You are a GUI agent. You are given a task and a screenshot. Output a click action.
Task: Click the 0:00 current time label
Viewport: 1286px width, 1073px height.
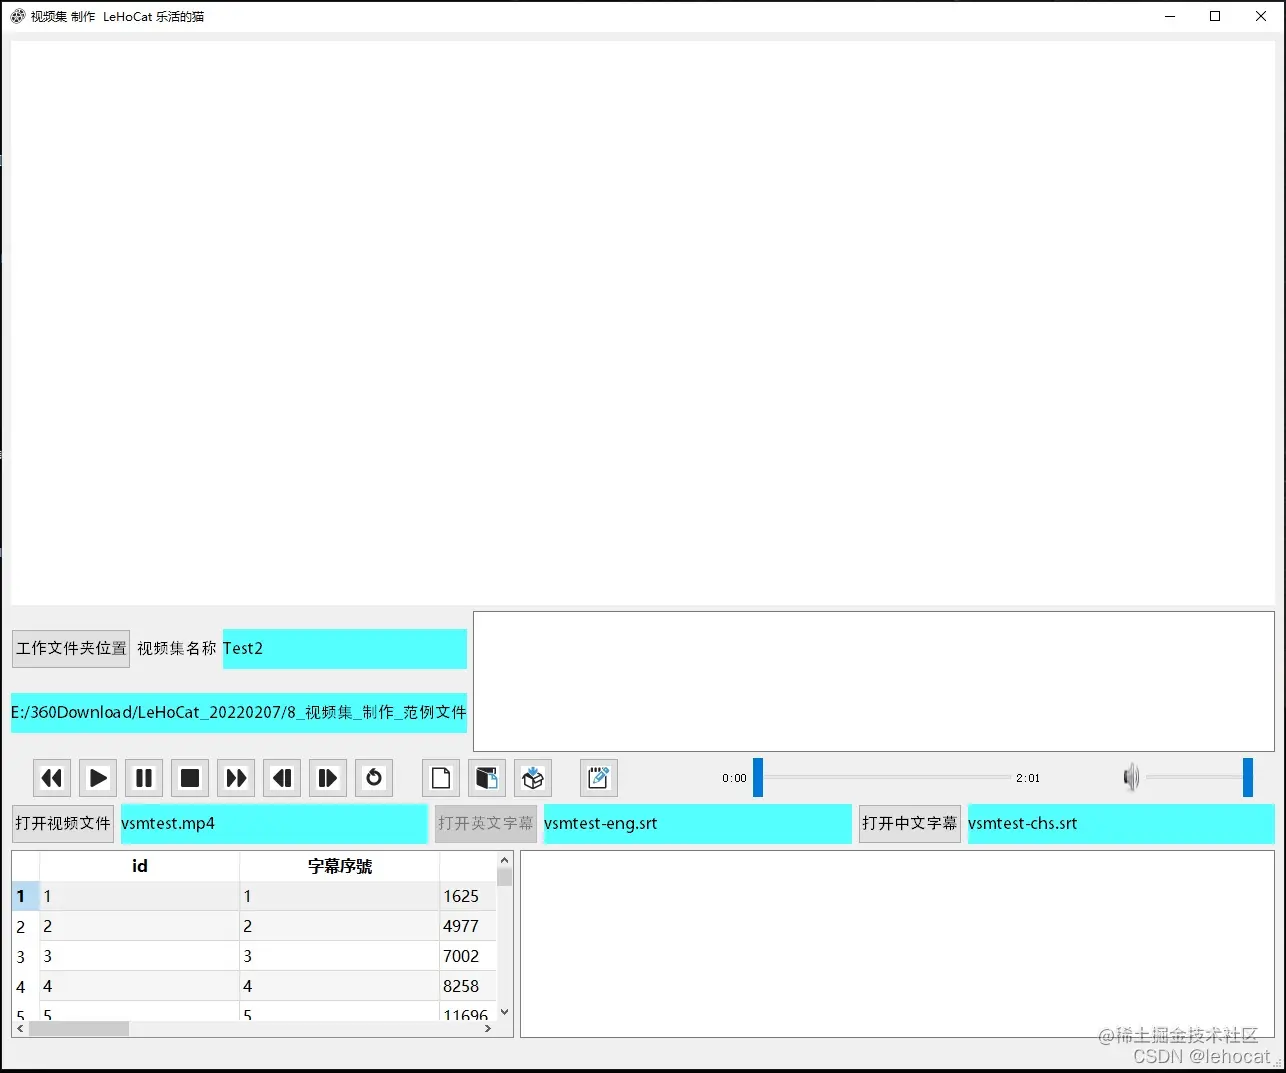pos(734,778)
